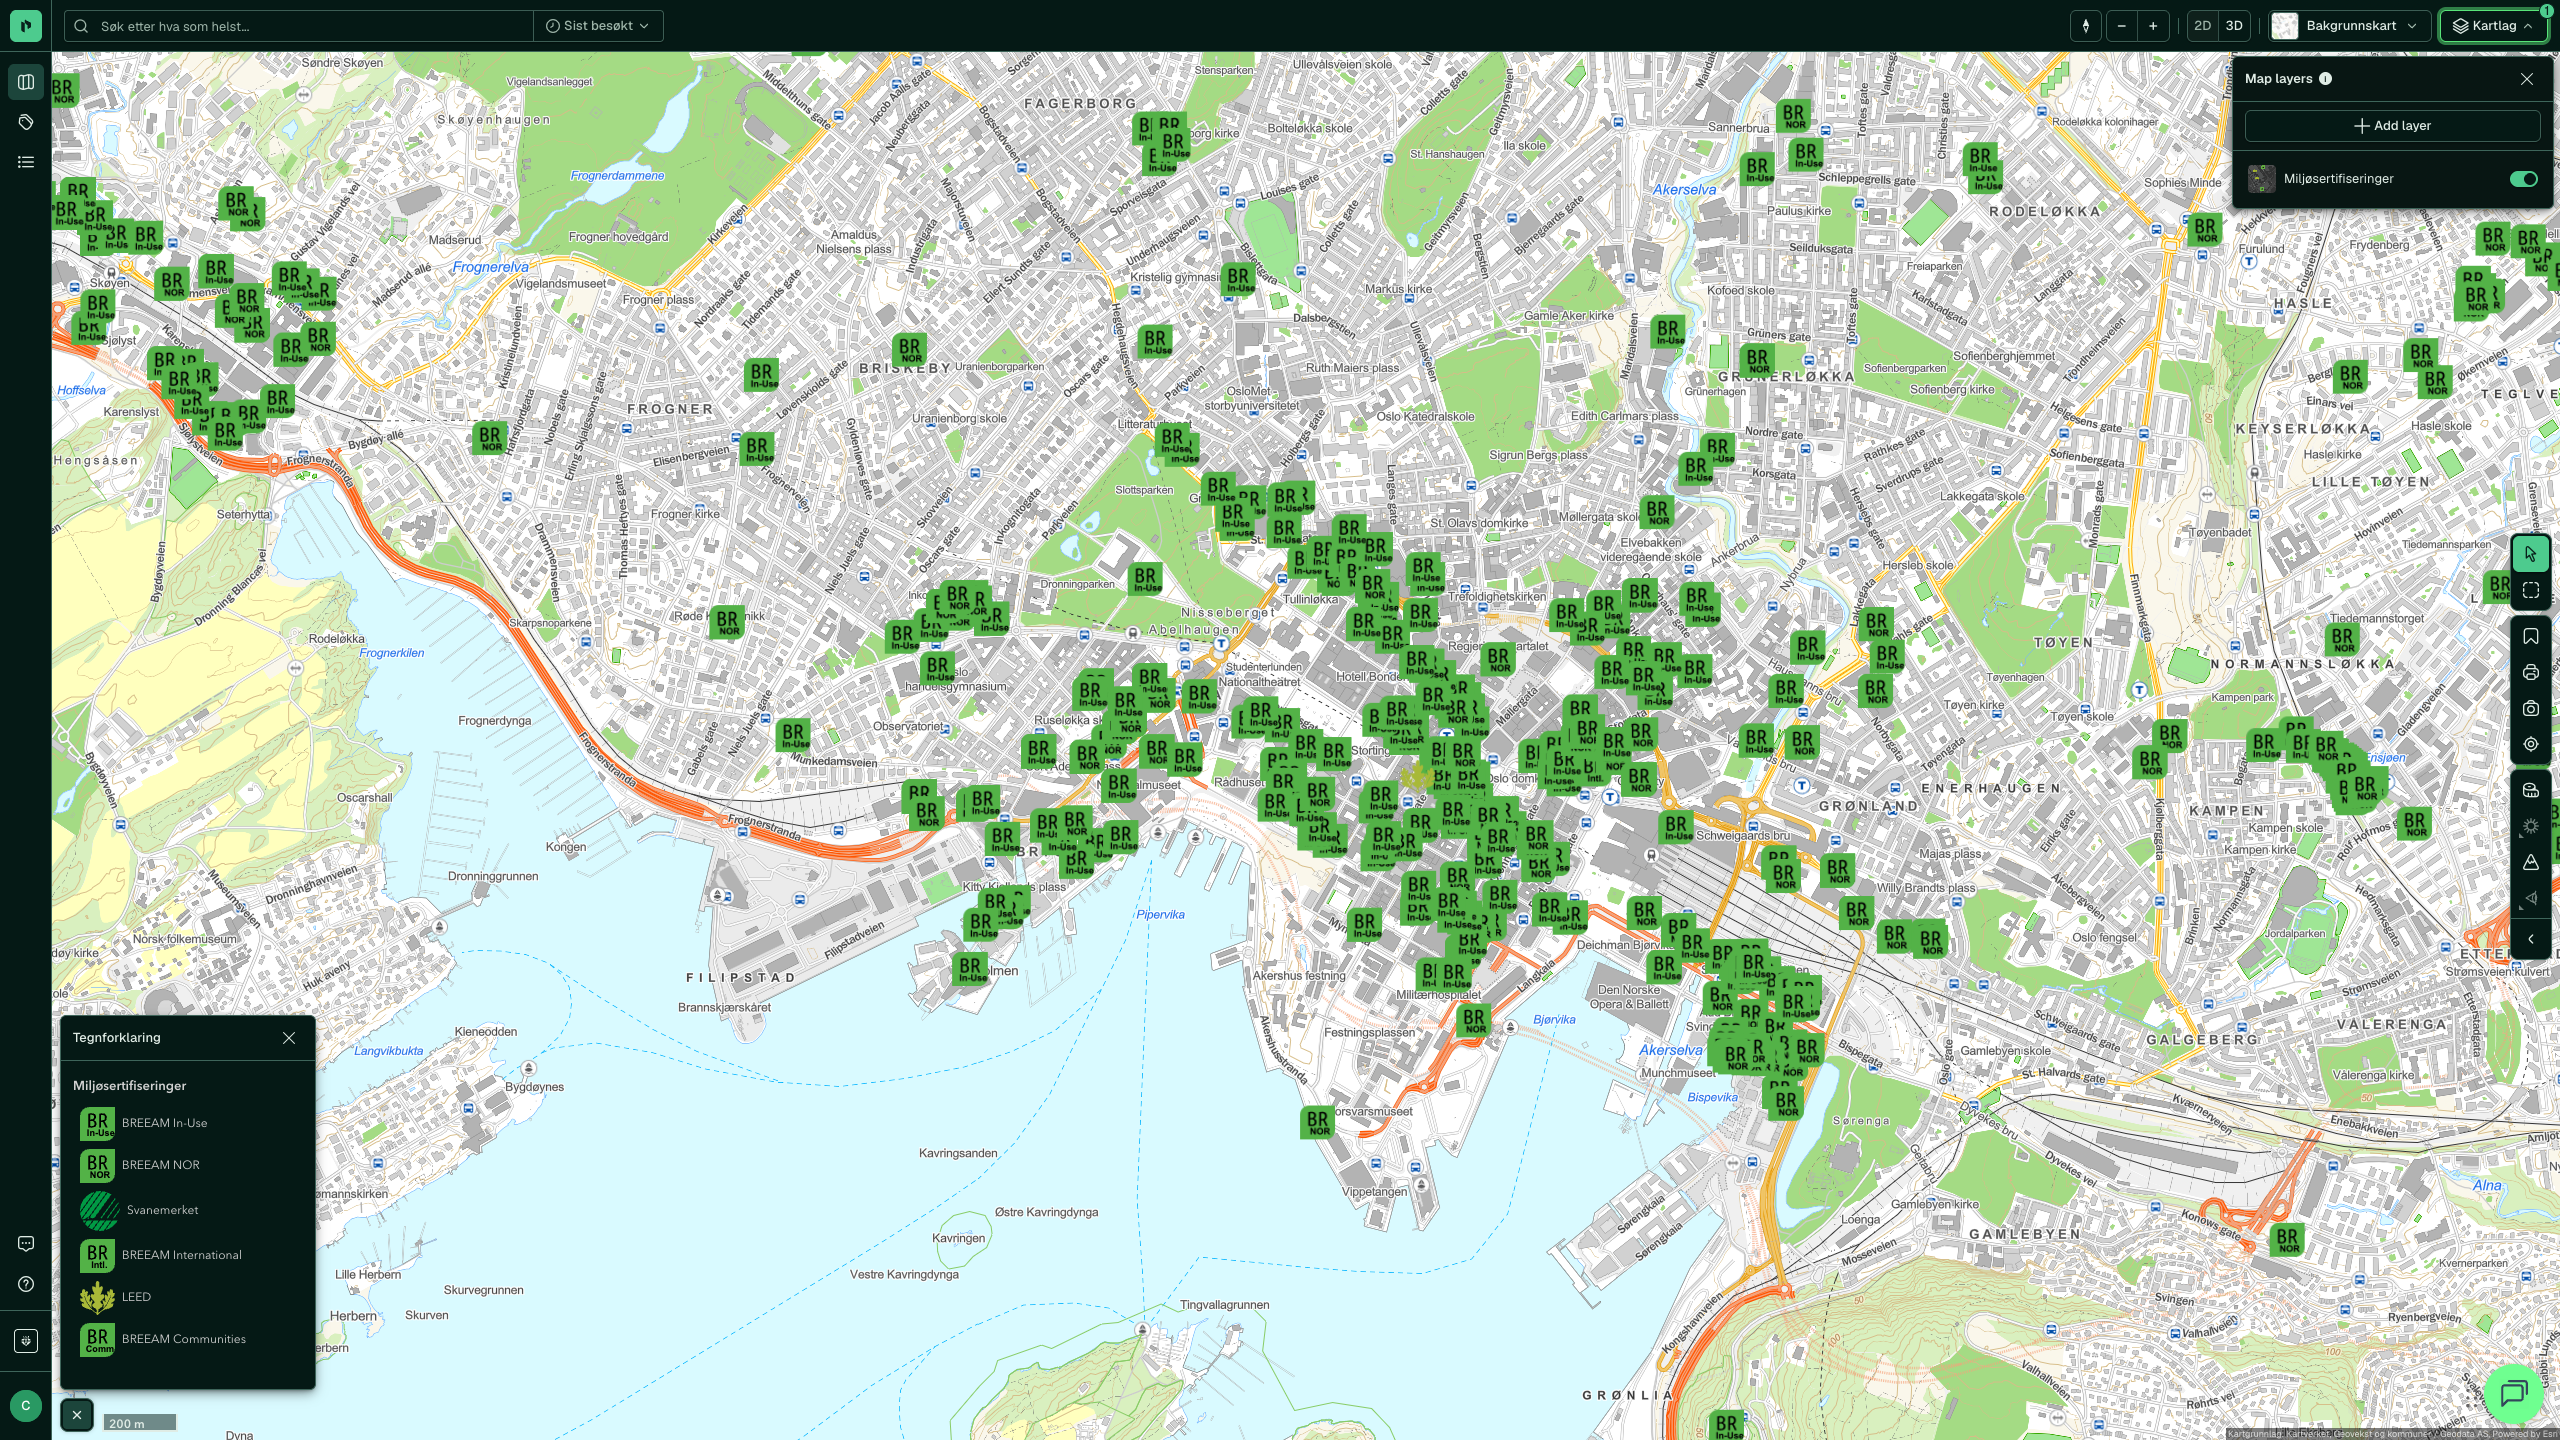Zoom out the map with minus button

(2122, 26)
